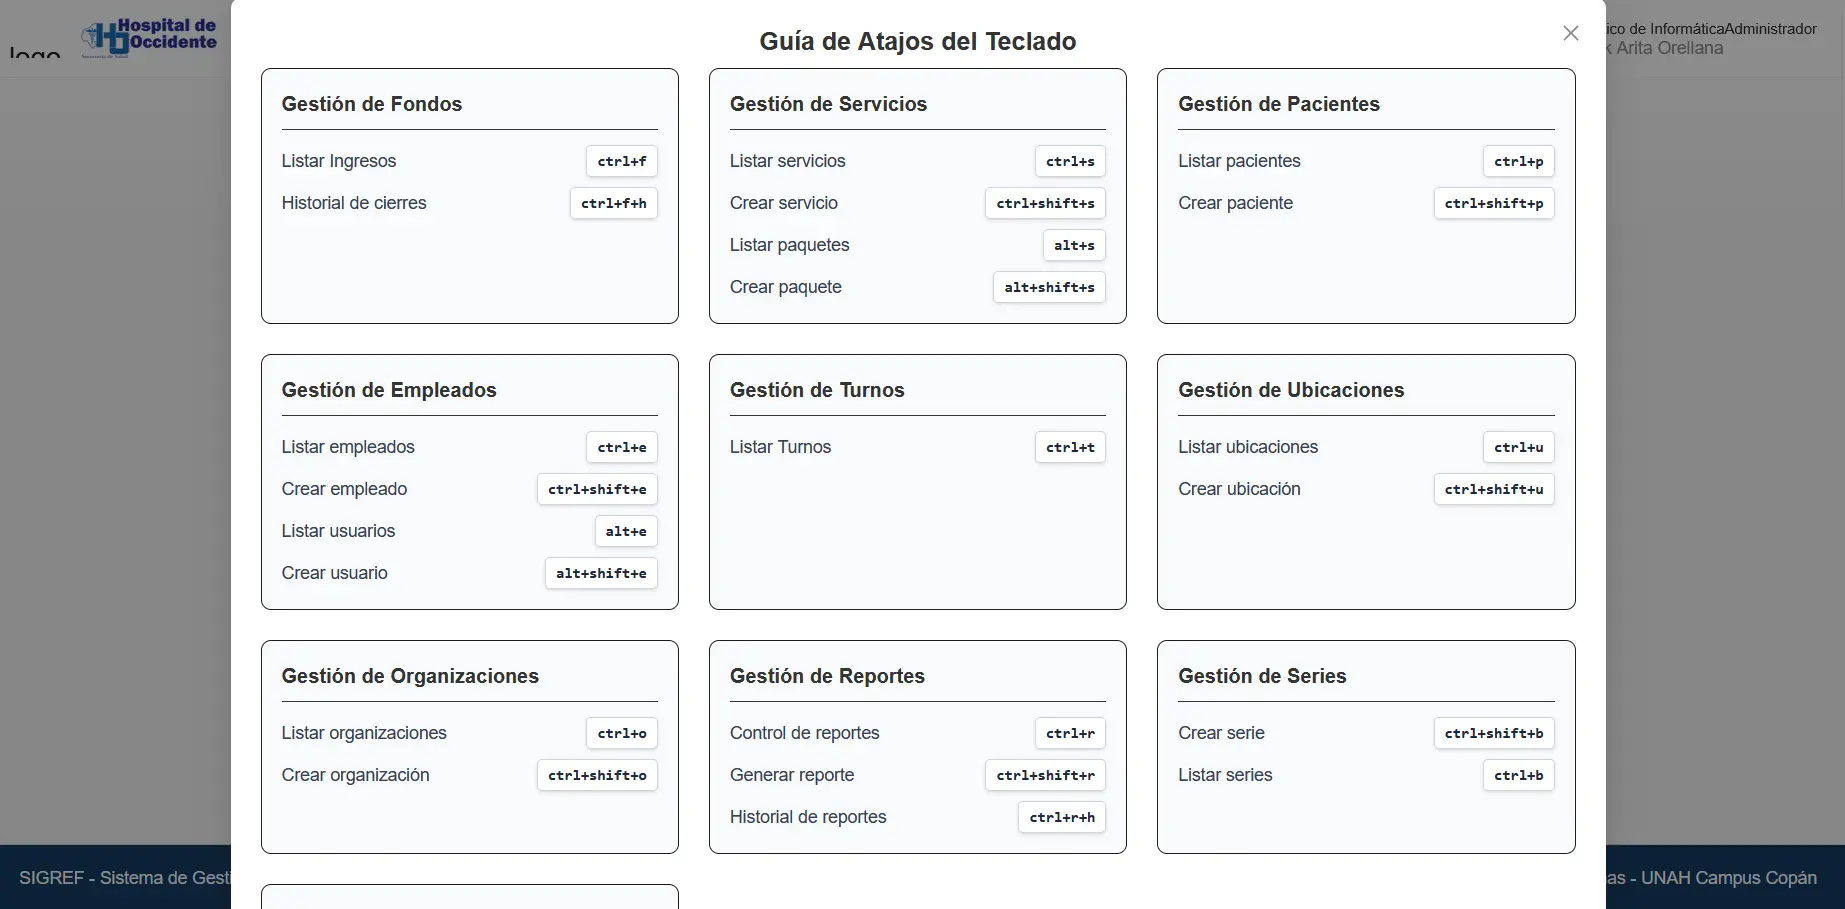
Task: Click the Guía de Atajos del Teclado title
Action: pyautogui.click(x=917, y=41)
